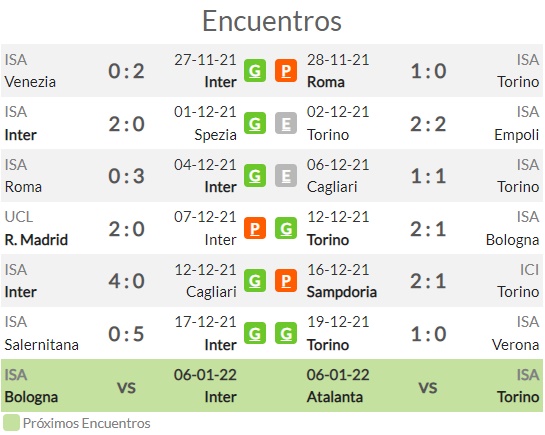Click orange P badge for R. Madrid-Inter match
545x435 pixels.
pos(255,228)
